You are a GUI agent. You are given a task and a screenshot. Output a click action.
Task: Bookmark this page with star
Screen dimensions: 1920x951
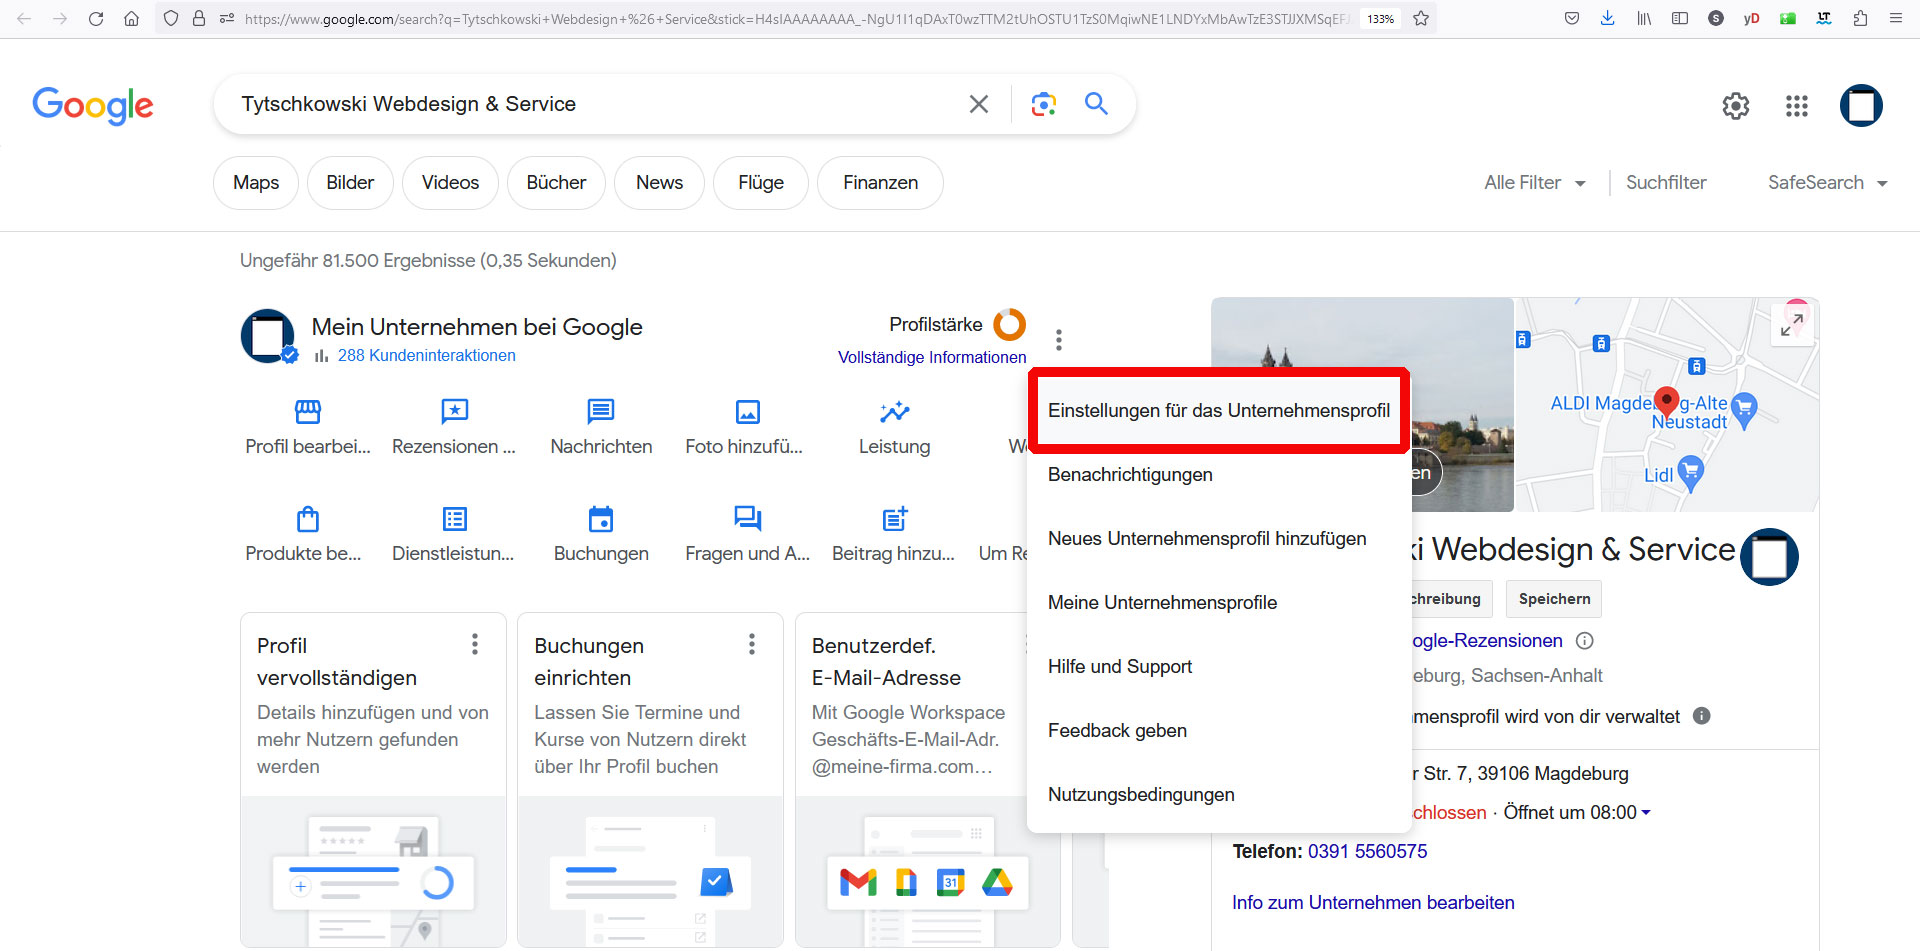[x=1421, y=18]
